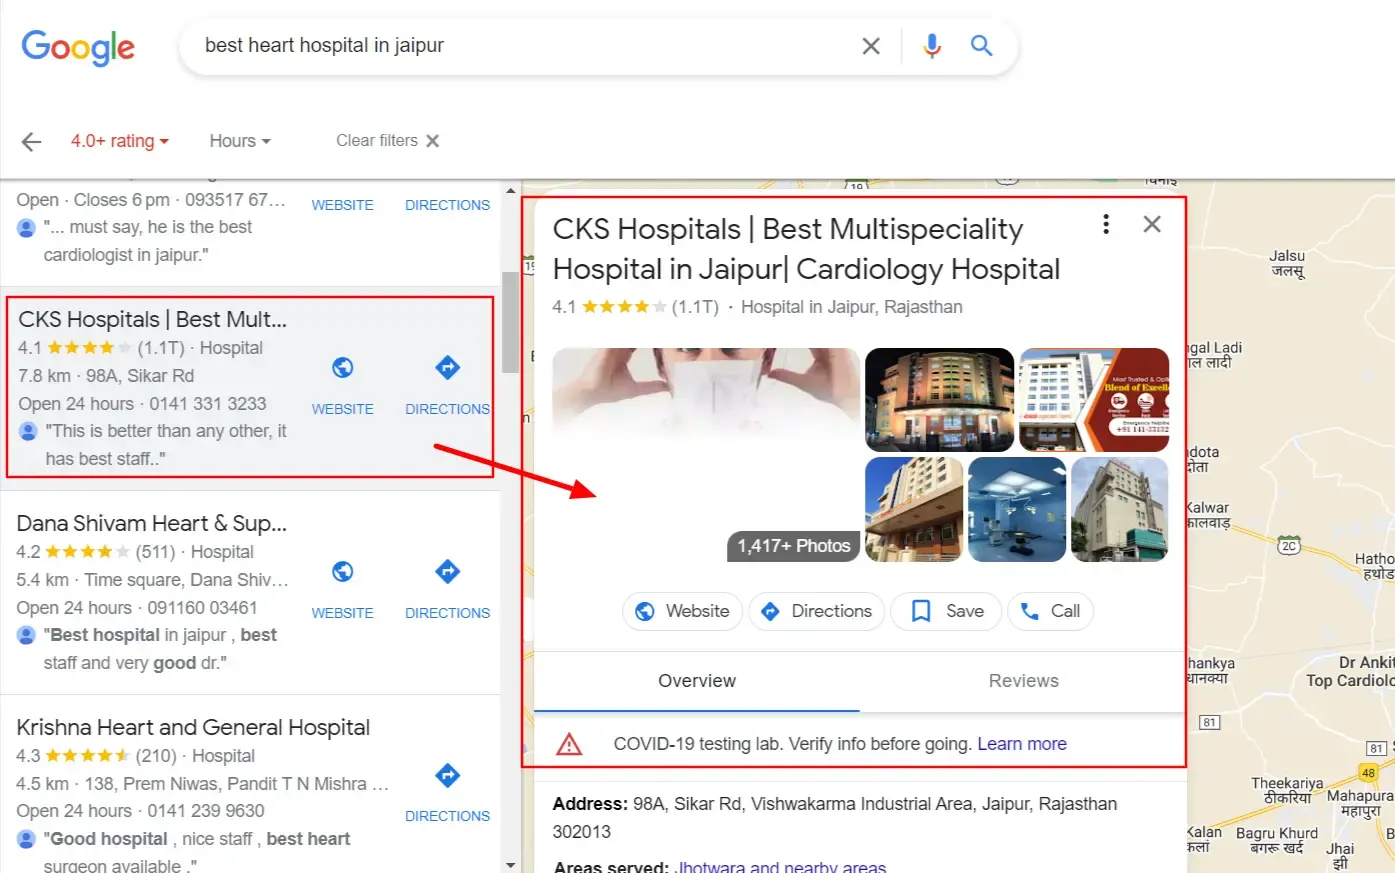Click the scroll-down arrow of results list

point(511,865)
